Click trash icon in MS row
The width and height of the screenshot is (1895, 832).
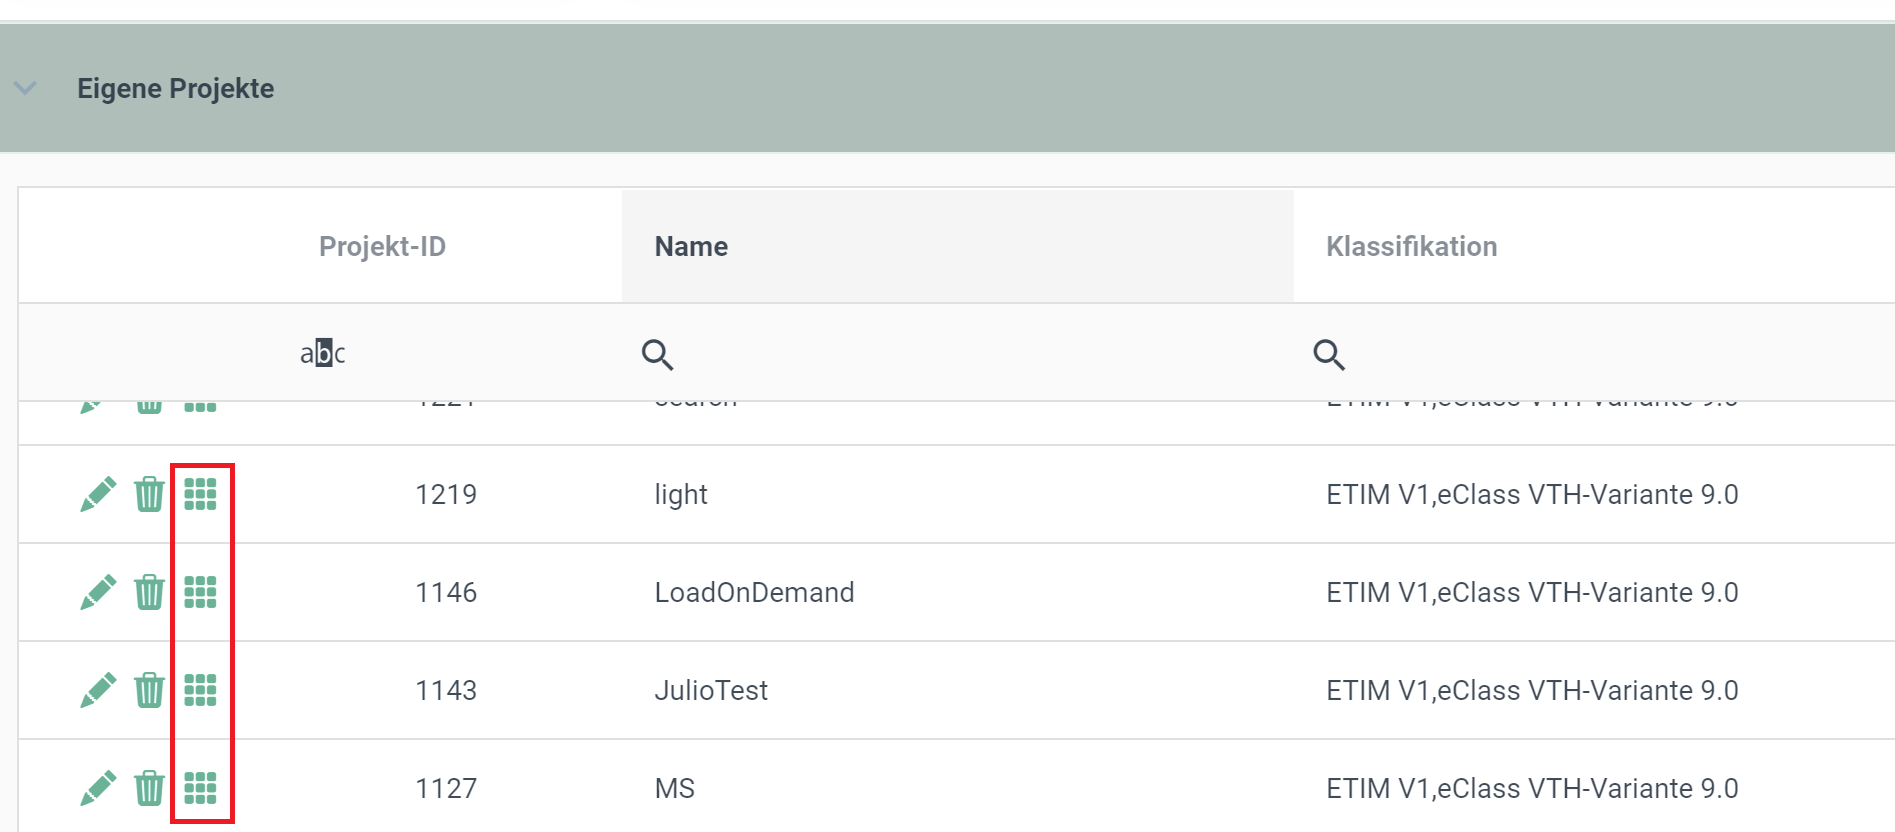coord(149,788)
